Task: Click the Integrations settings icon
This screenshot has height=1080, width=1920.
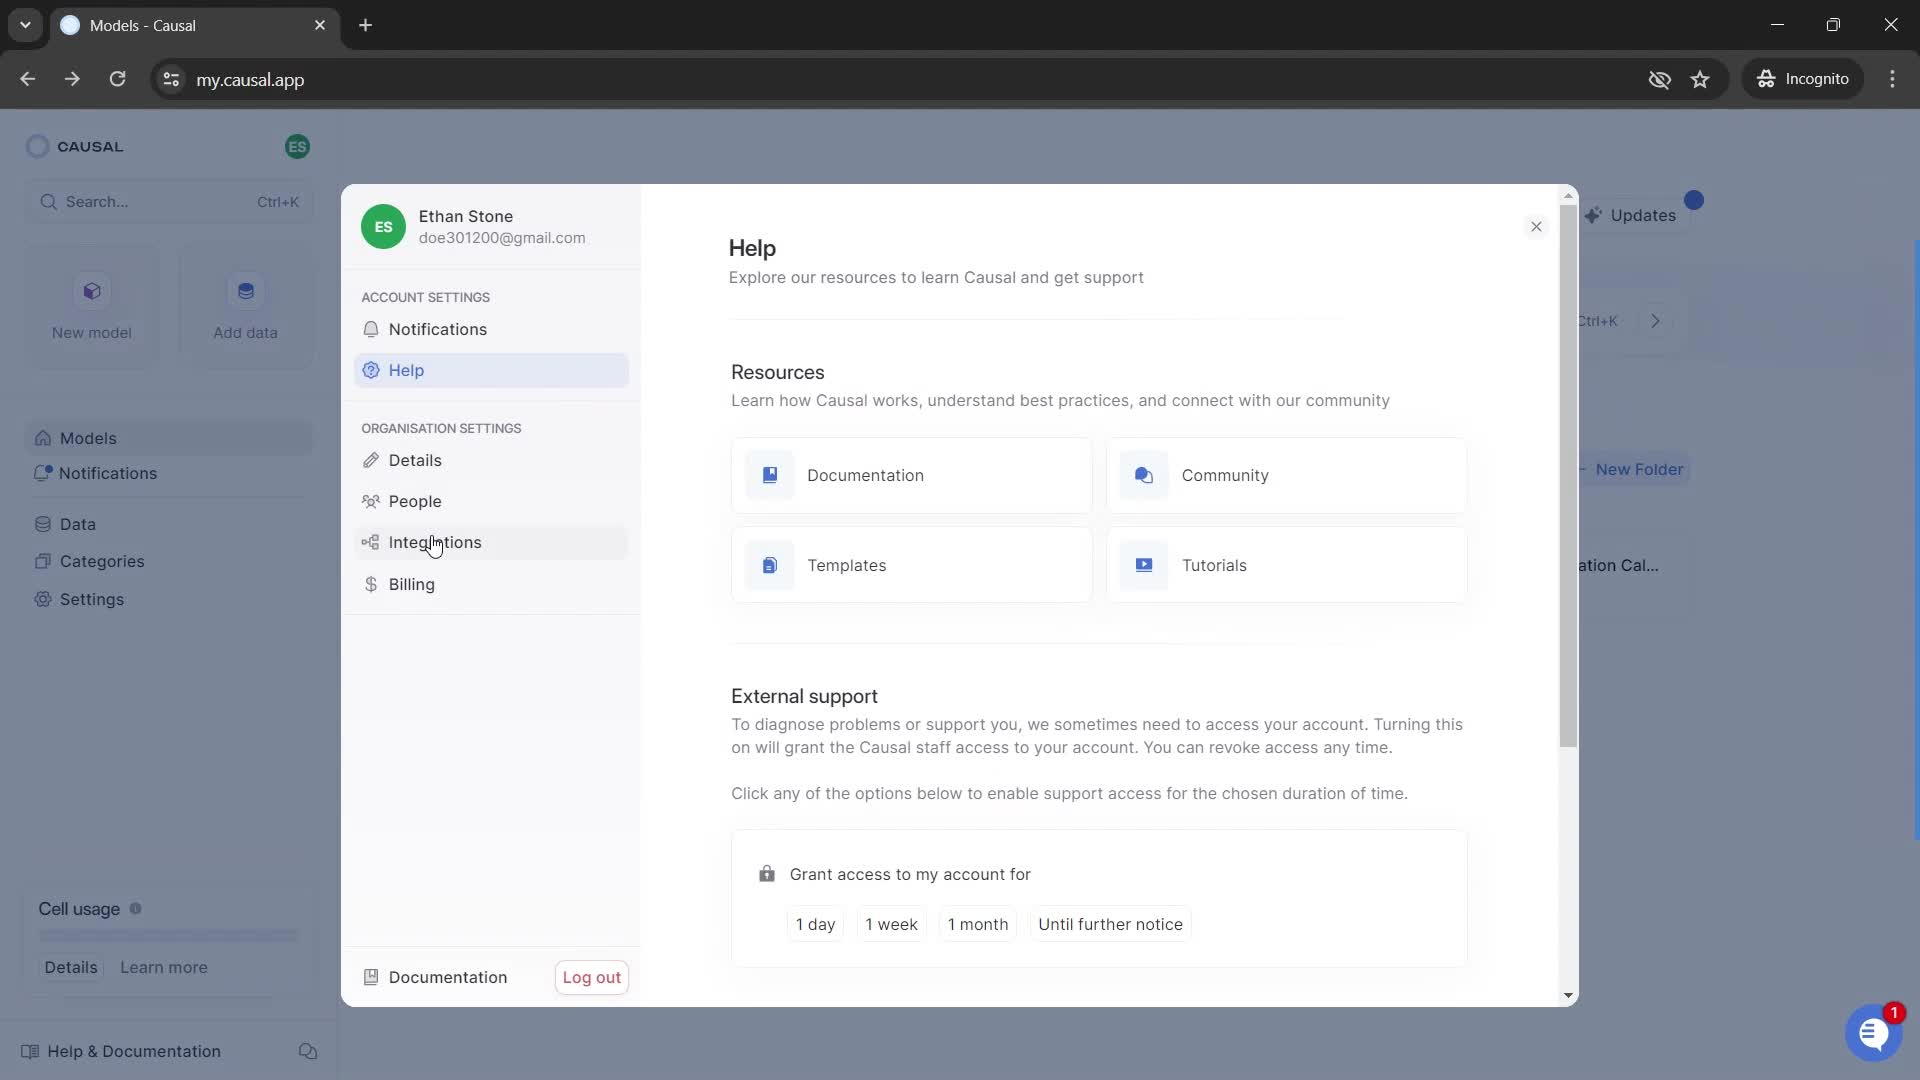Action: click(x=369, y=542)
